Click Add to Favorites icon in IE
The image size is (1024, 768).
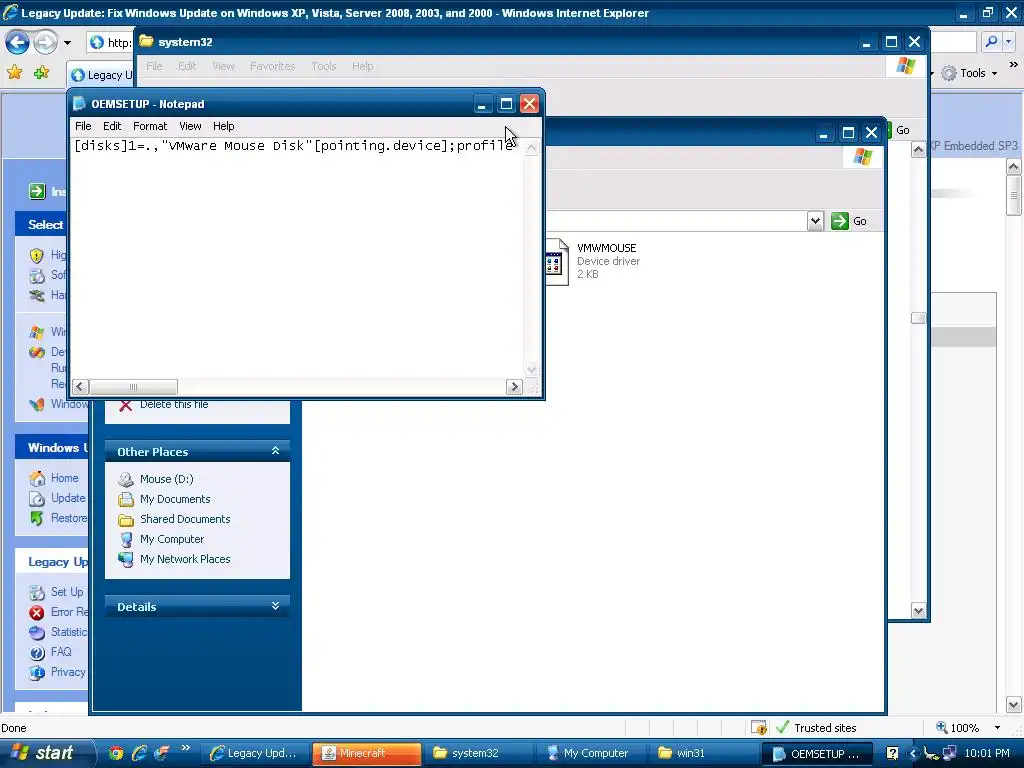tap(42, 72)
